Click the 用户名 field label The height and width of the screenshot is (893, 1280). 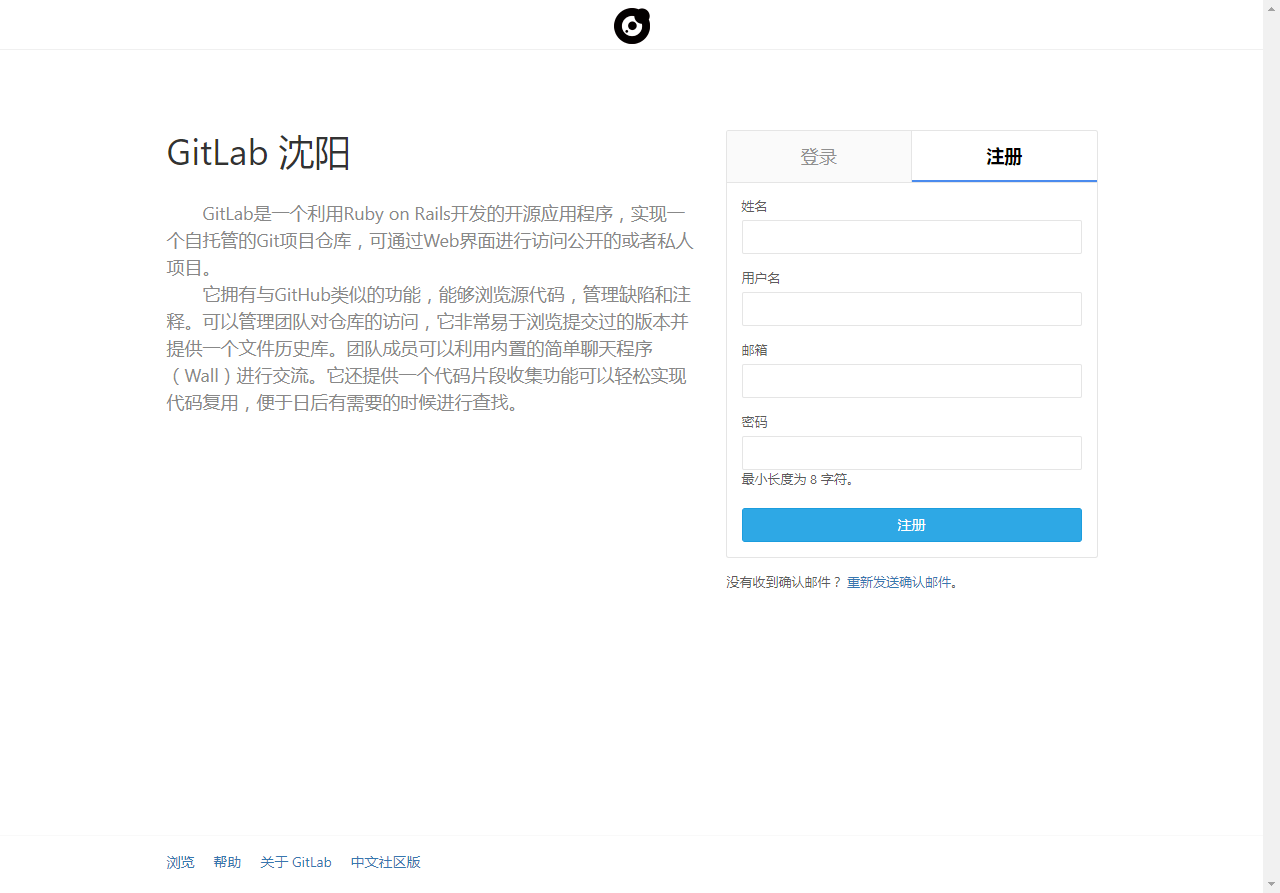tap(761, 278)
